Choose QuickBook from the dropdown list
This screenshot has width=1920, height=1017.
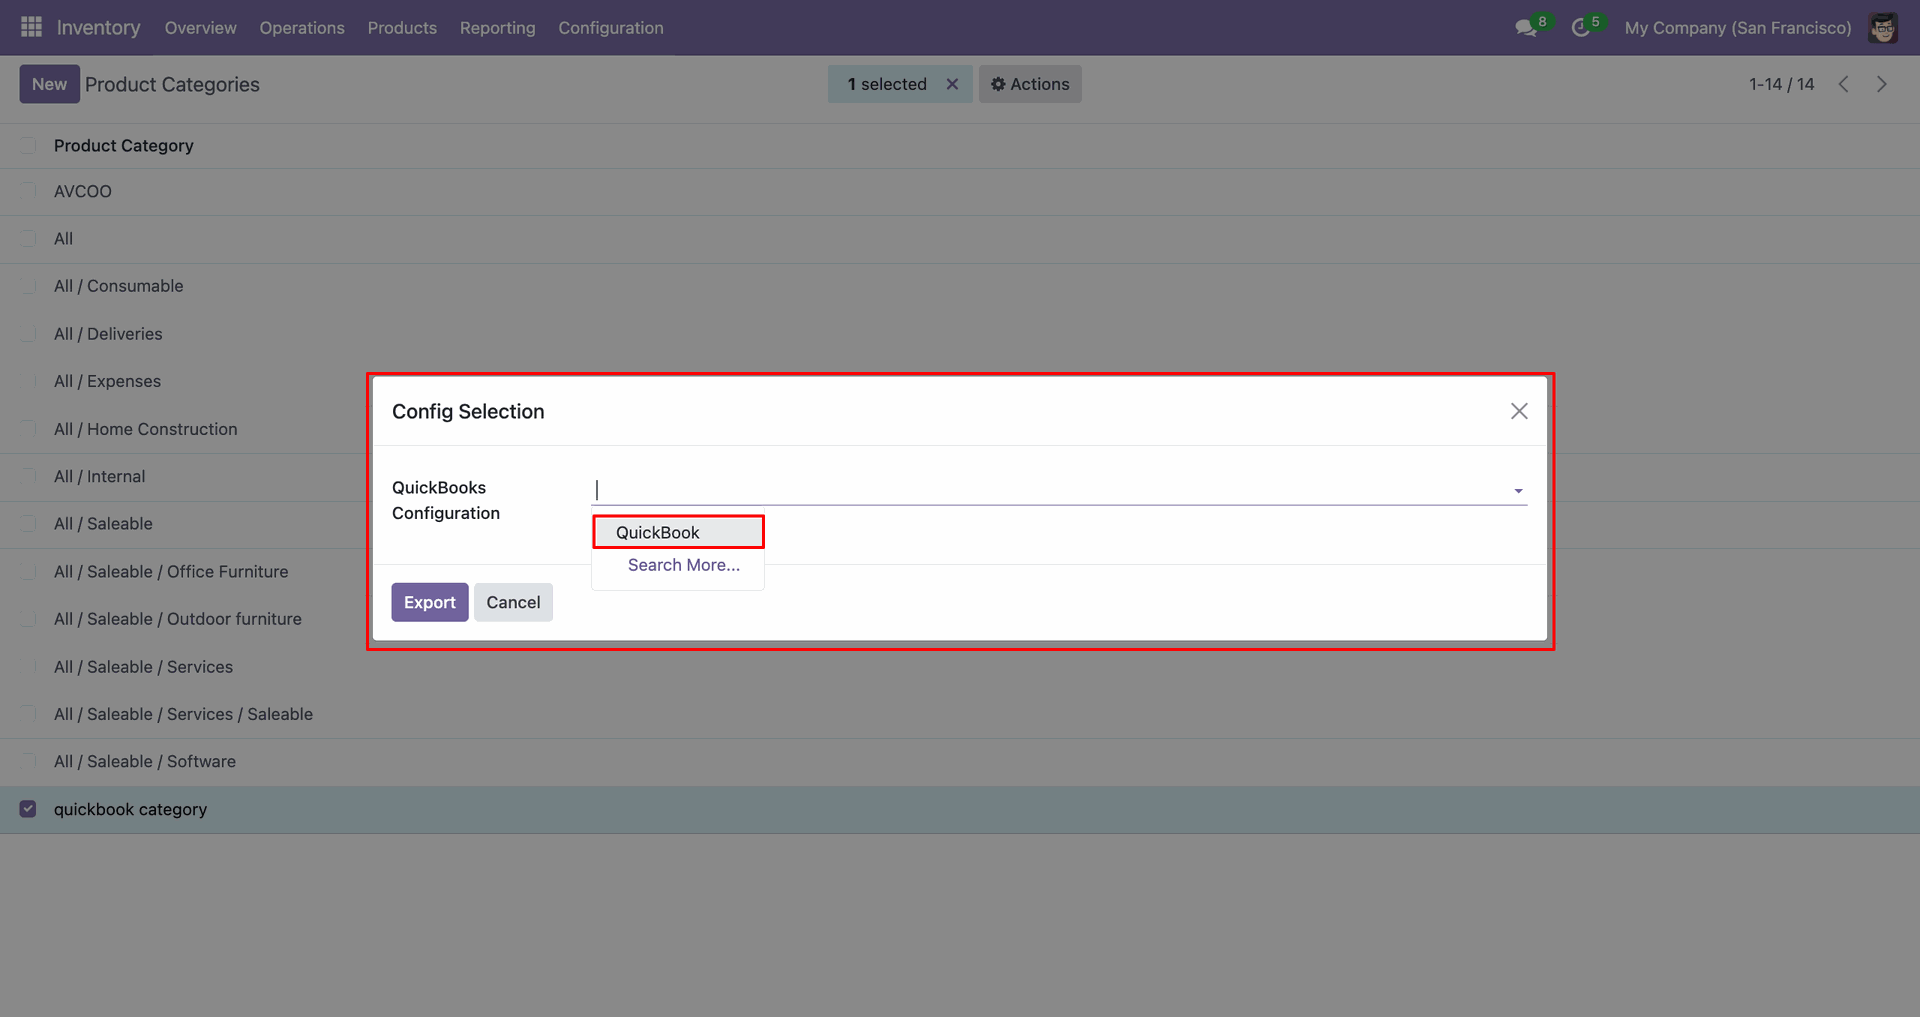[x=679, y=532]
